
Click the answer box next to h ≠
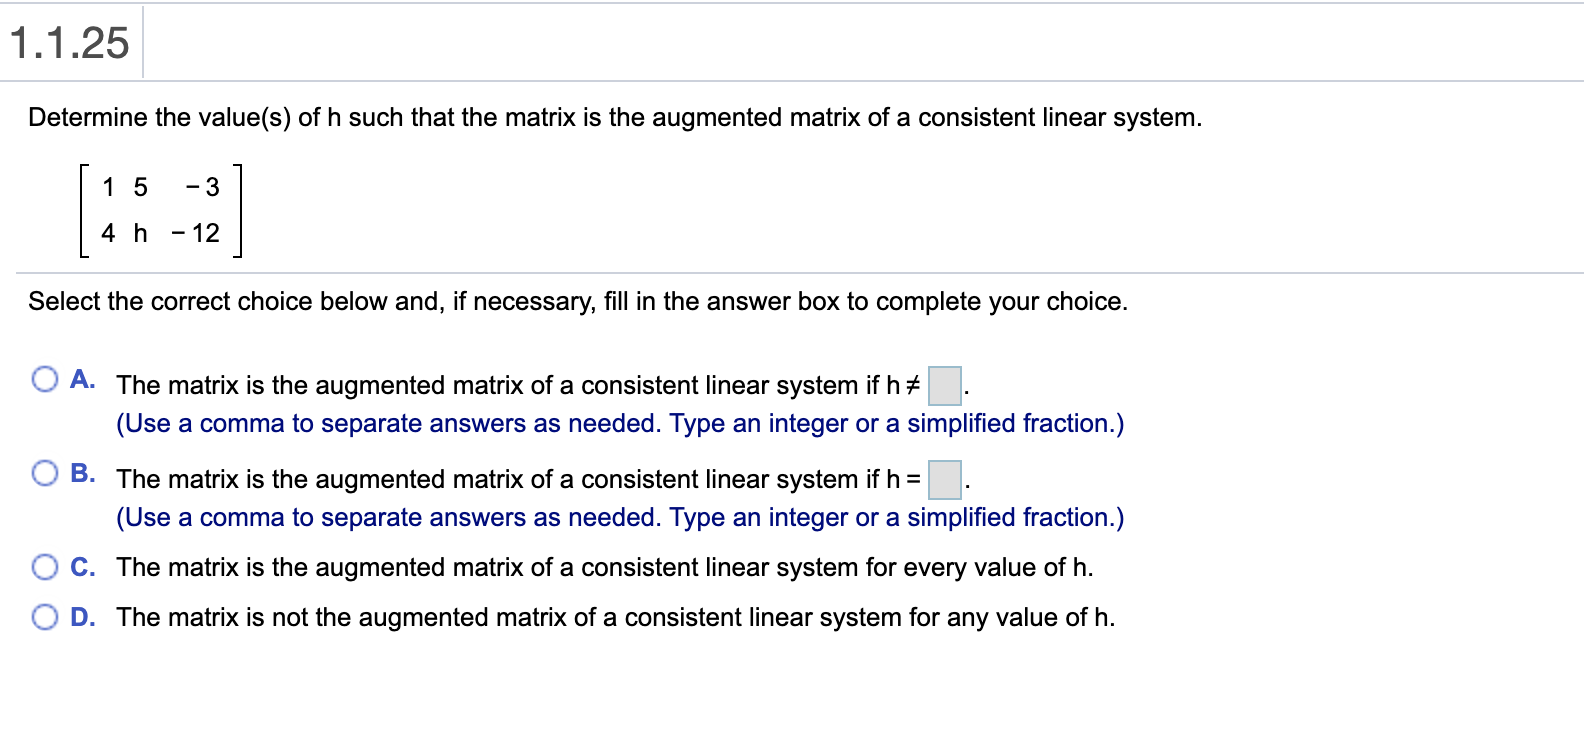tap(943, 385)
